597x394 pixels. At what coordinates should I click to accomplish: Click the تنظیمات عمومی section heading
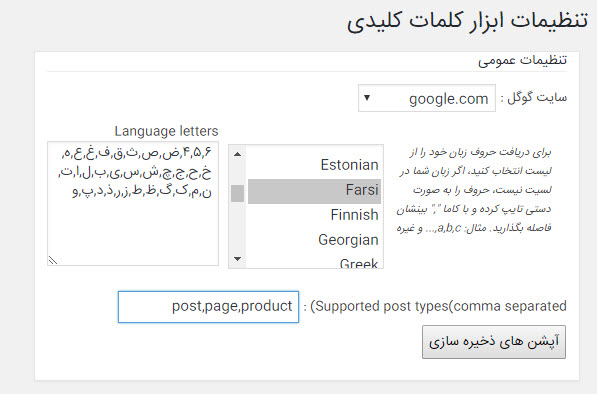coord(522,60)
